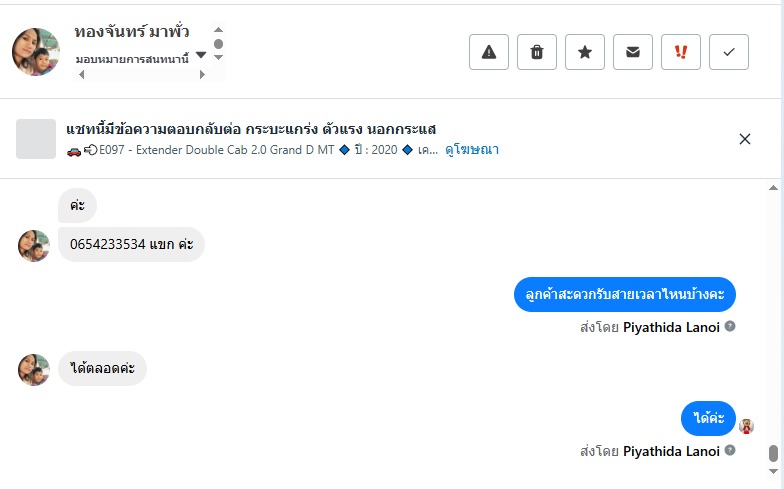Click the warning triangle spam button
Screen dimensions: 784x489
point(489,52)
